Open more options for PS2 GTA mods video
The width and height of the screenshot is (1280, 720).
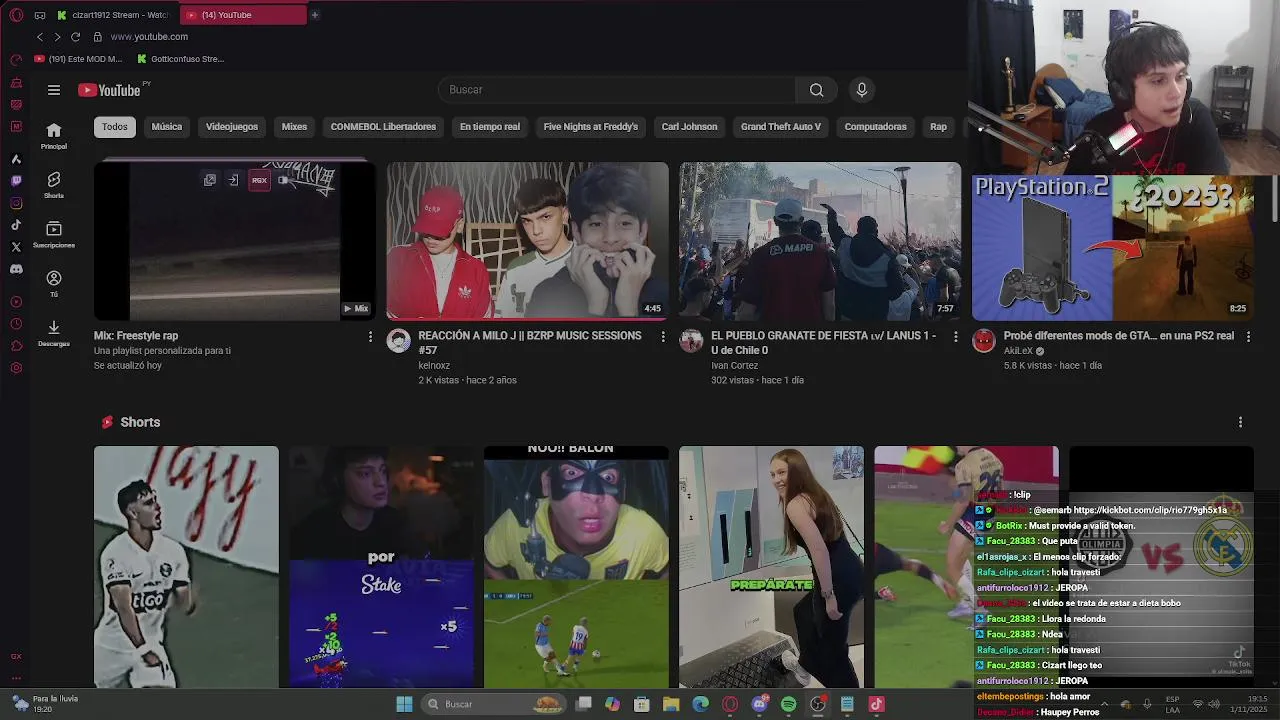[x=1247, y=337]
